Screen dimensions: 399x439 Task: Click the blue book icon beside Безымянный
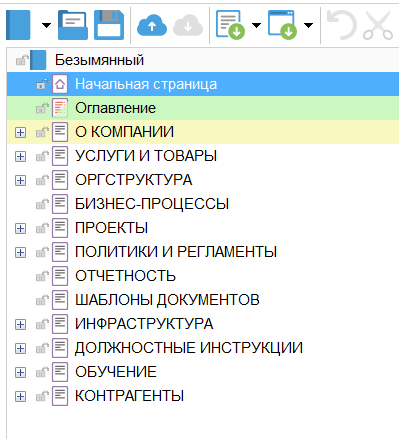(x=38, y=60)
